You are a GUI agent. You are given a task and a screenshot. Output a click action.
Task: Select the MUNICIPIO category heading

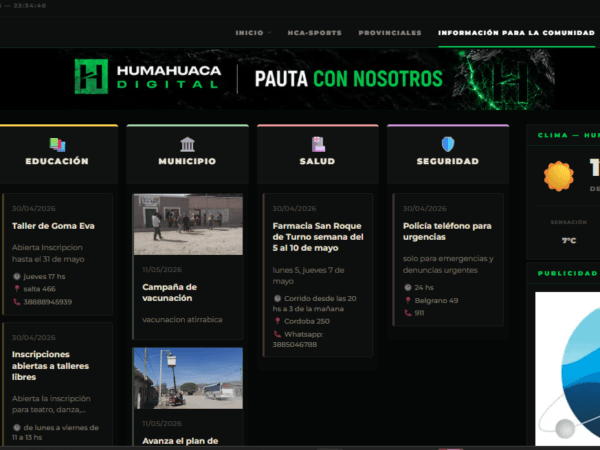pyautogui.click(x=188, y=161)
